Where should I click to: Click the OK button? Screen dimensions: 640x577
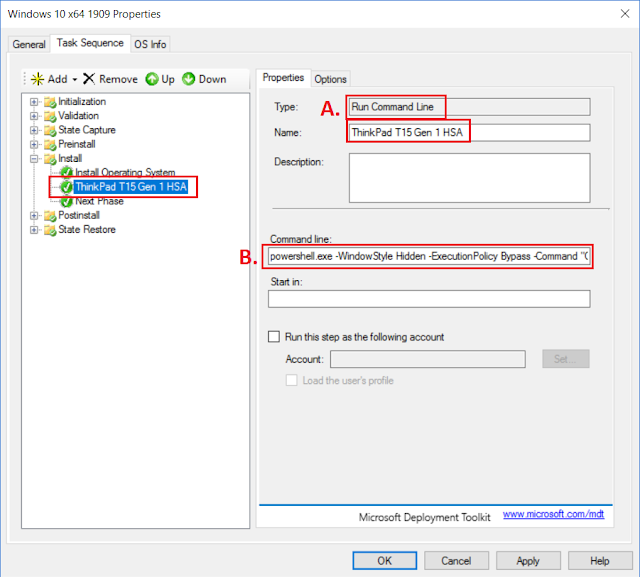click(x=384, y=561)
